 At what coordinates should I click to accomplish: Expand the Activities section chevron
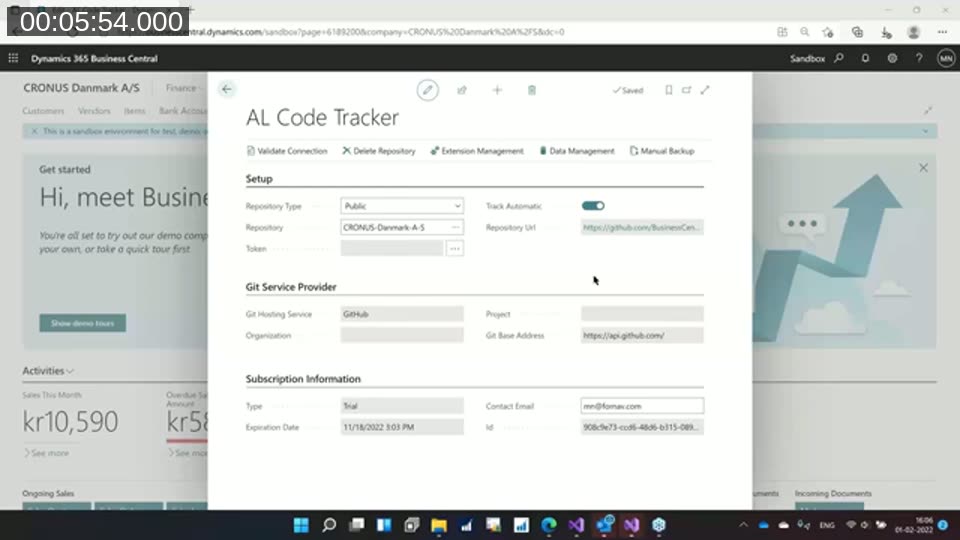tap(70, 371)
